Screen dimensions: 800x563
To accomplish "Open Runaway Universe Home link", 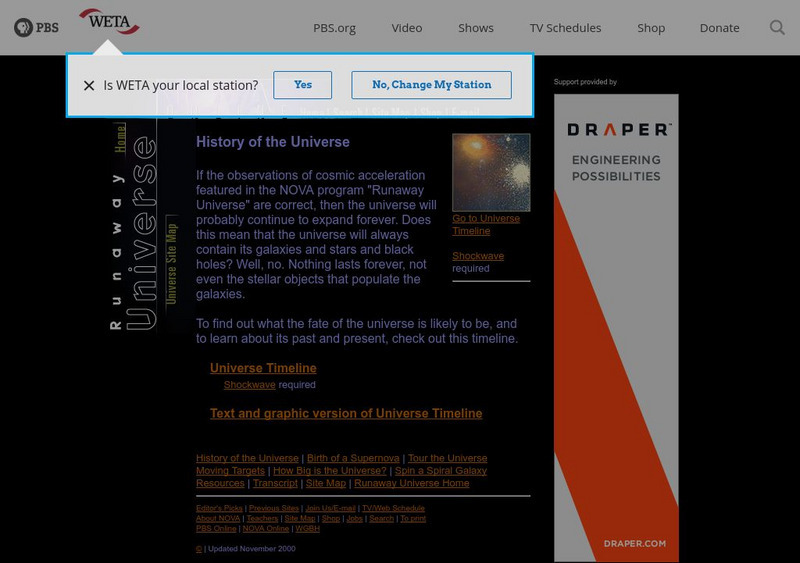I will 412,483.
